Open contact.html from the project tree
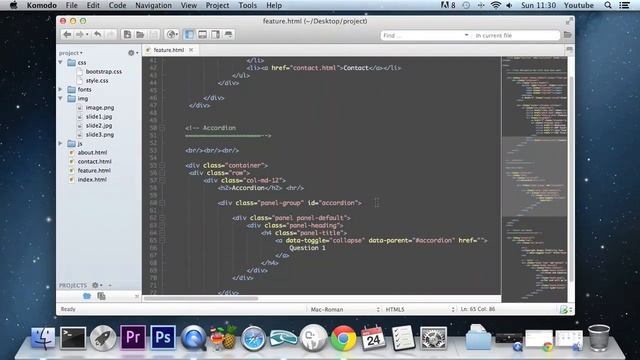This screenshot has width=640, height=360. (94, 161)
